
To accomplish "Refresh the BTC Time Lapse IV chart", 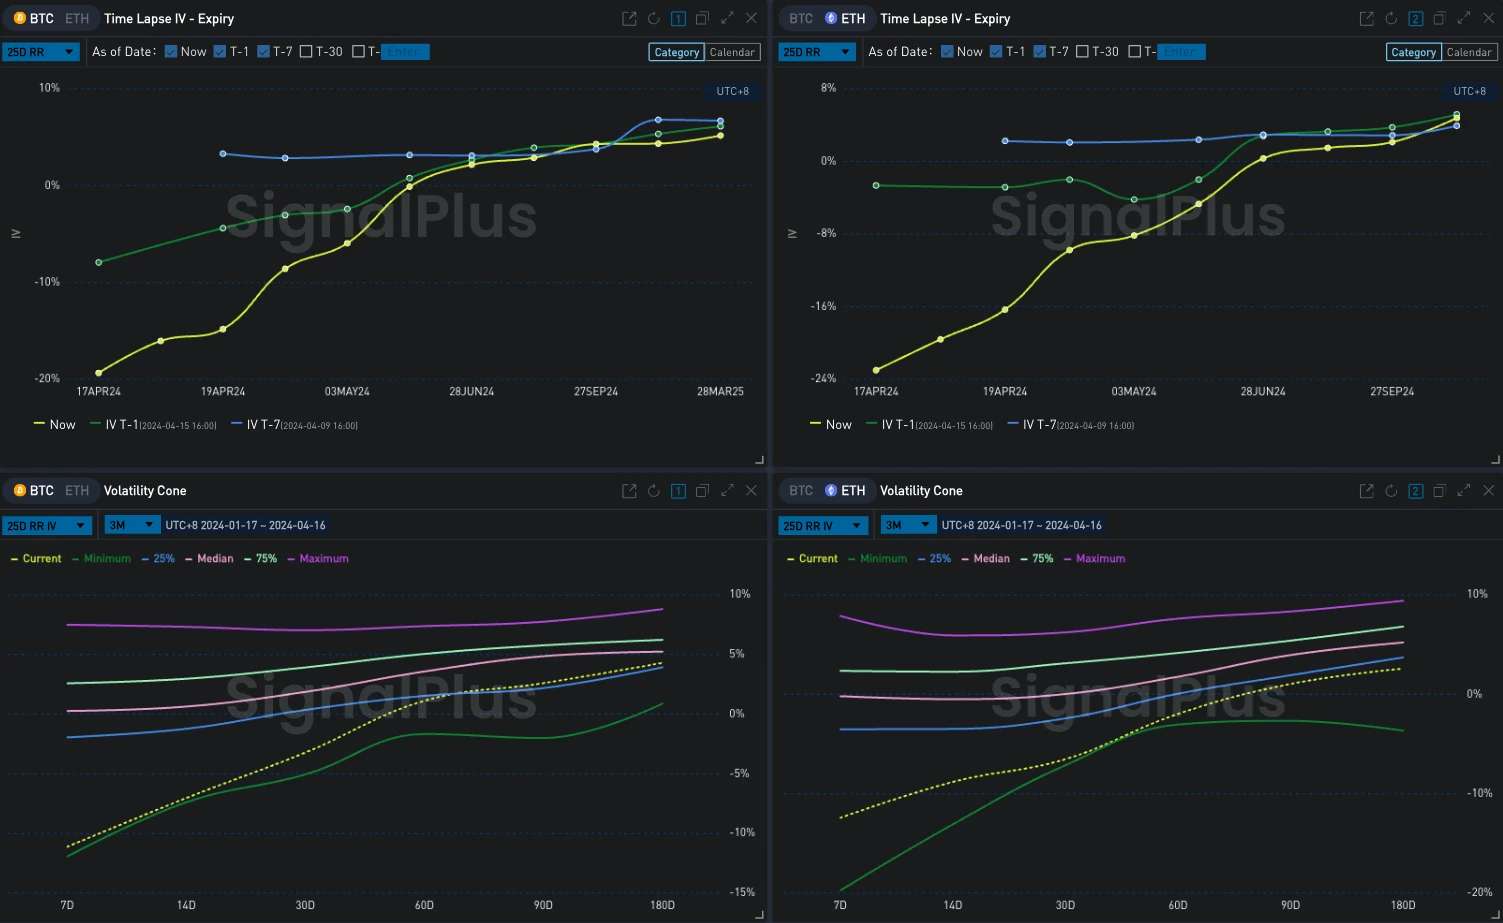I will [653, 19].
